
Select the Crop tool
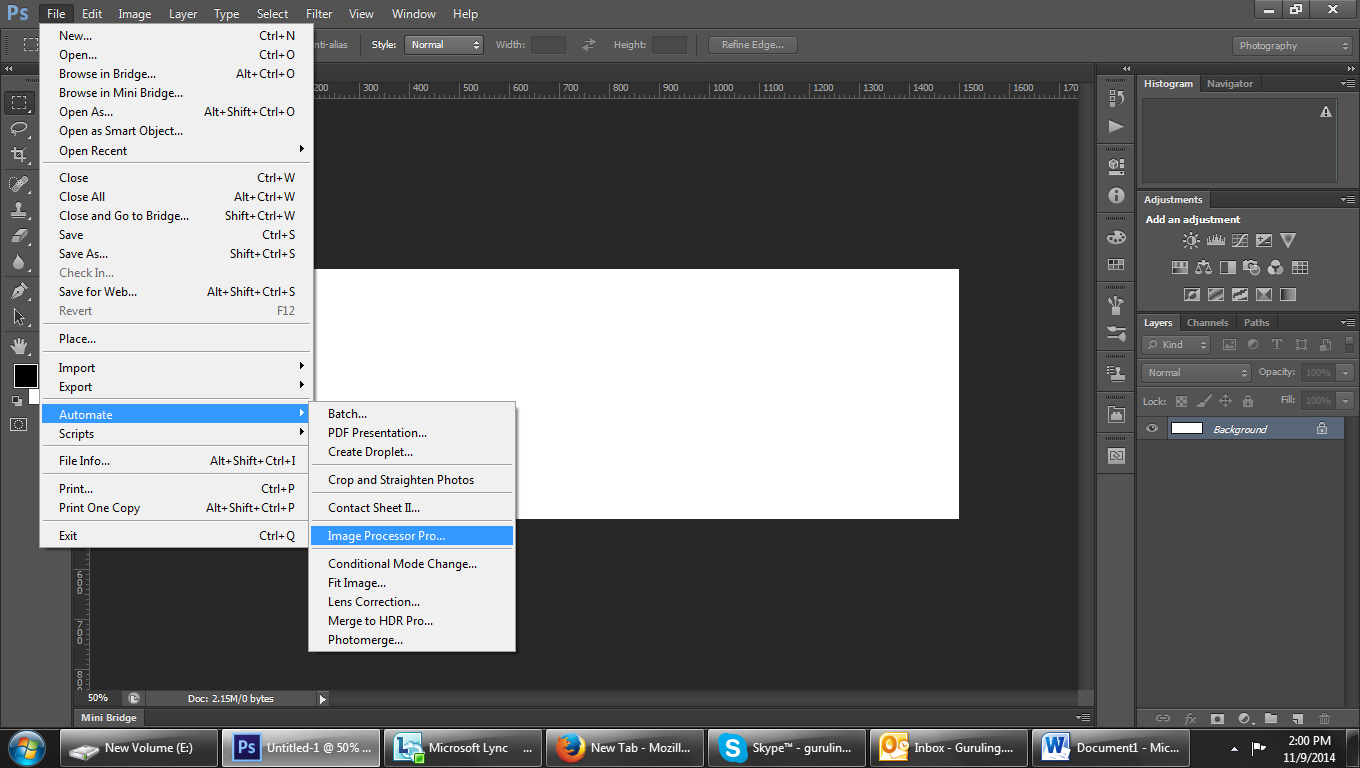pos(19,155)
